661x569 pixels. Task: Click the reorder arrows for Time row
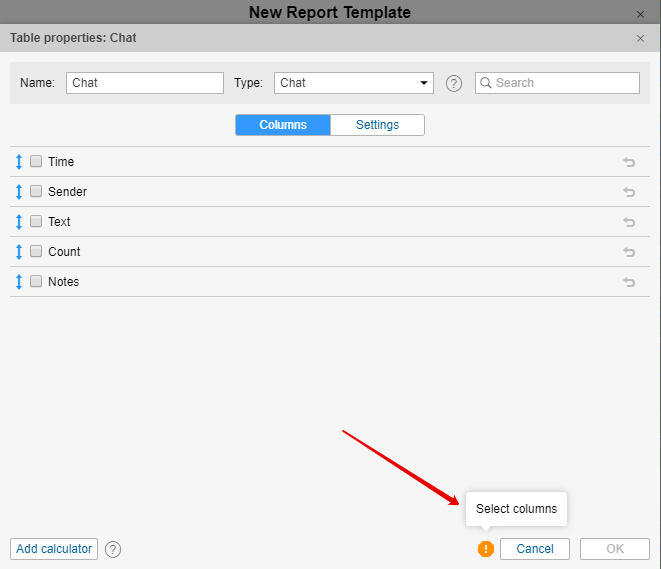coord(18,162)
